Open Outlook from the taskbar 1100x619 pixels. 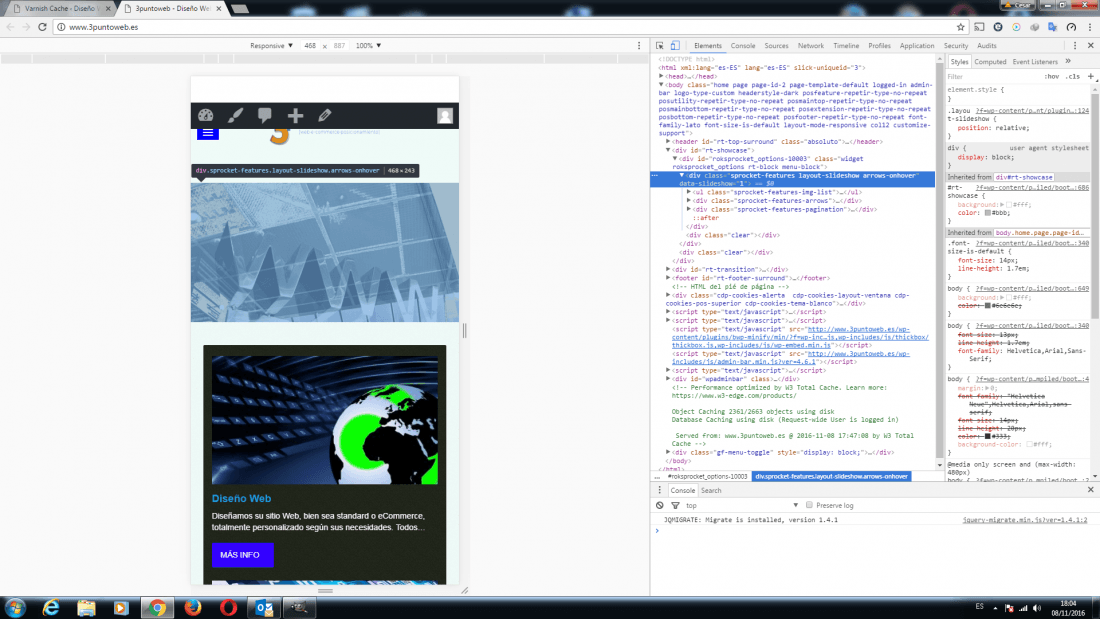pos(264,608)
